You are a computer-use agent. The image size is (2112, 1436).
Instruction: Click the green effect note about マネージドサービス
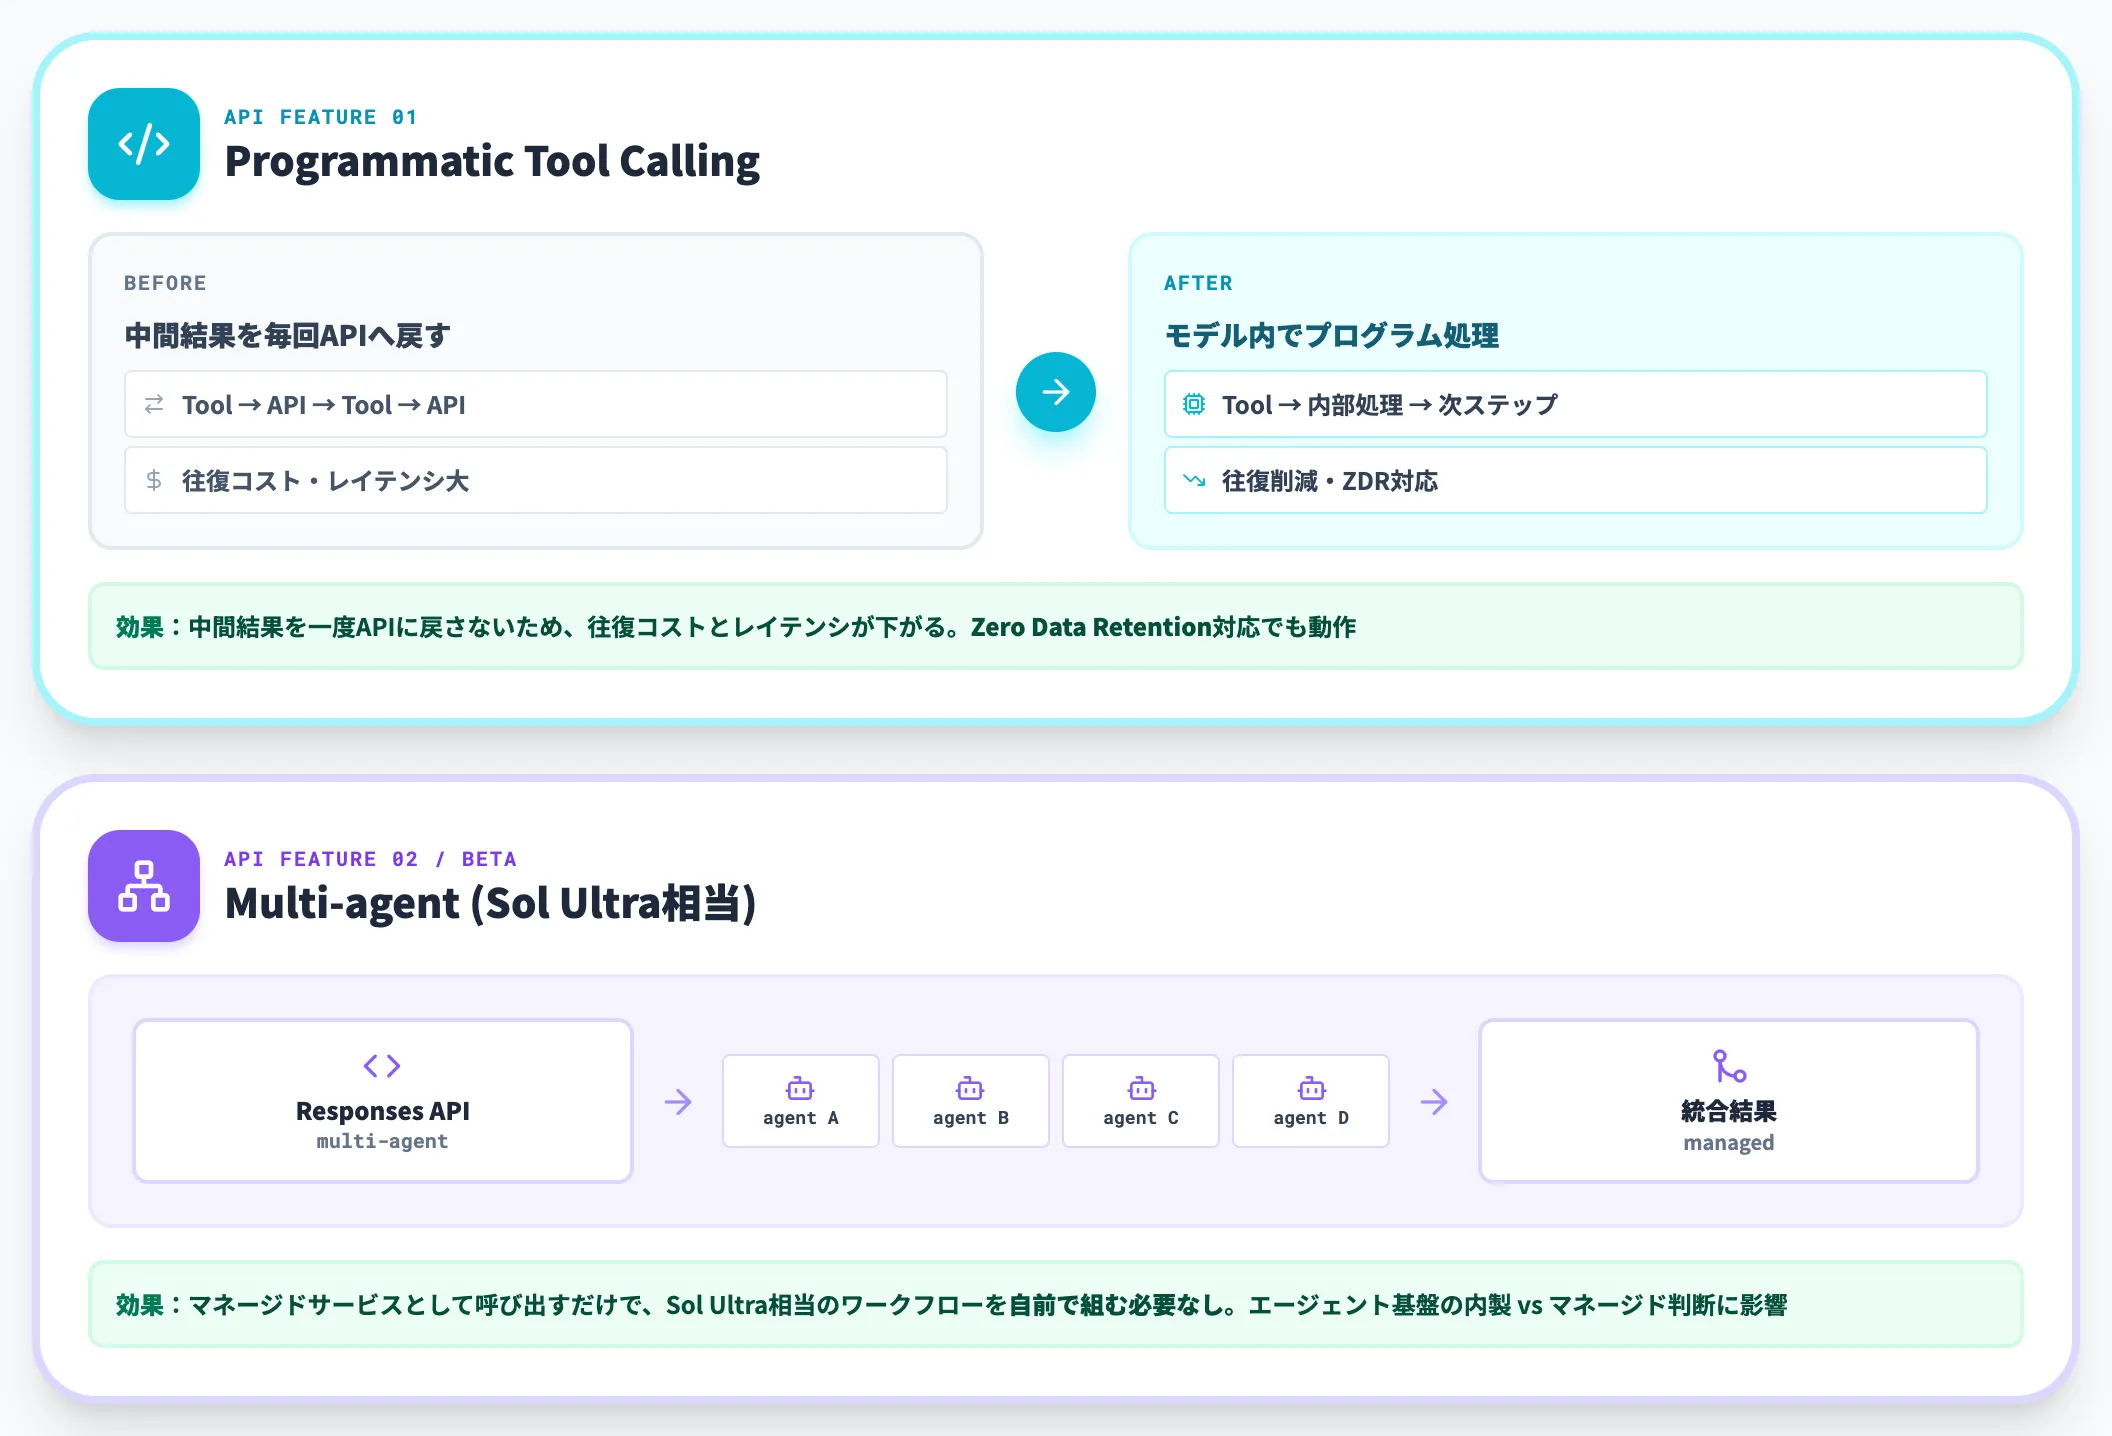(1056, 1304)
